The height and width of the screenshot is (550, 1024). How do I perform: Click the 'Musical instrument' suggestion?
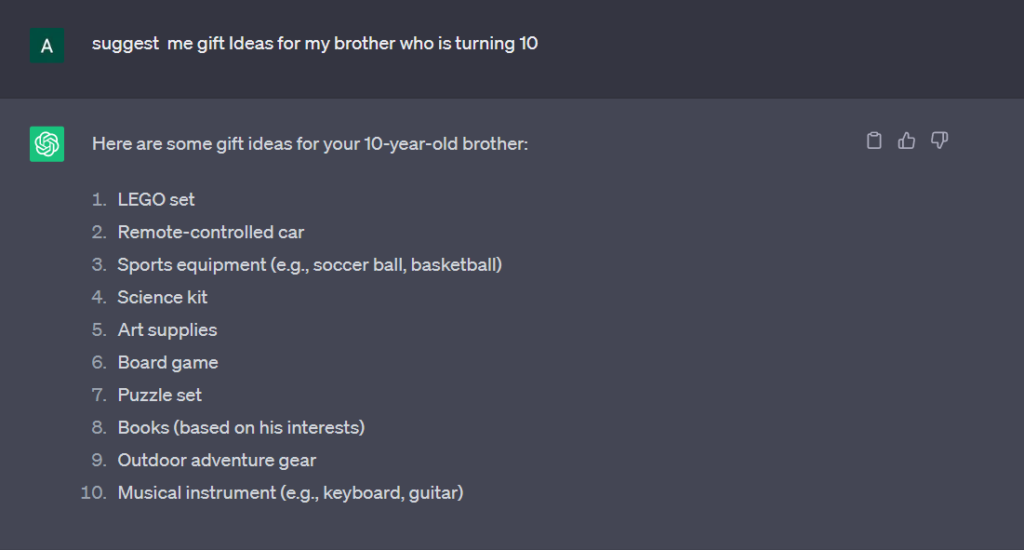[x=291, y=493]
